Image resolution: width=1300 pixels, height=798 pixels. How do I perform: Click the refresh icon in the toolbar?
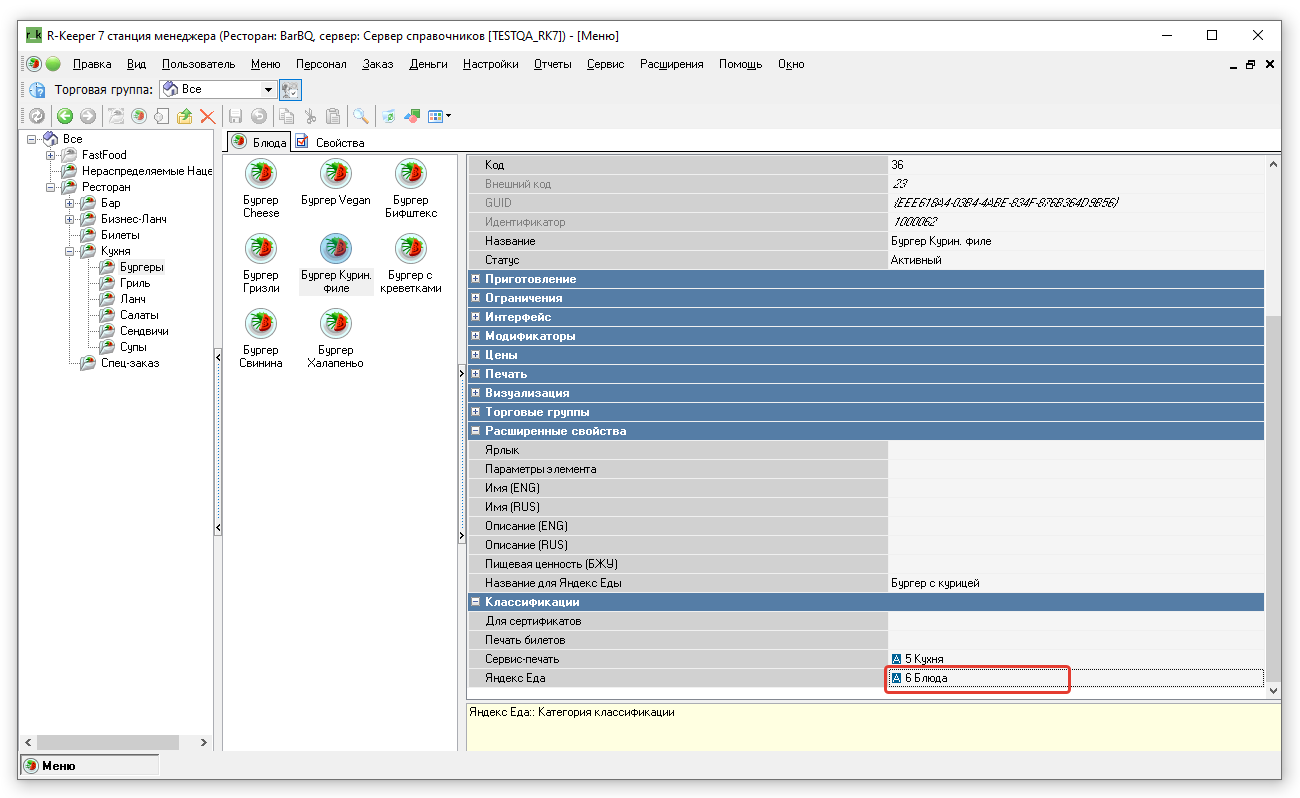(37, 116)
